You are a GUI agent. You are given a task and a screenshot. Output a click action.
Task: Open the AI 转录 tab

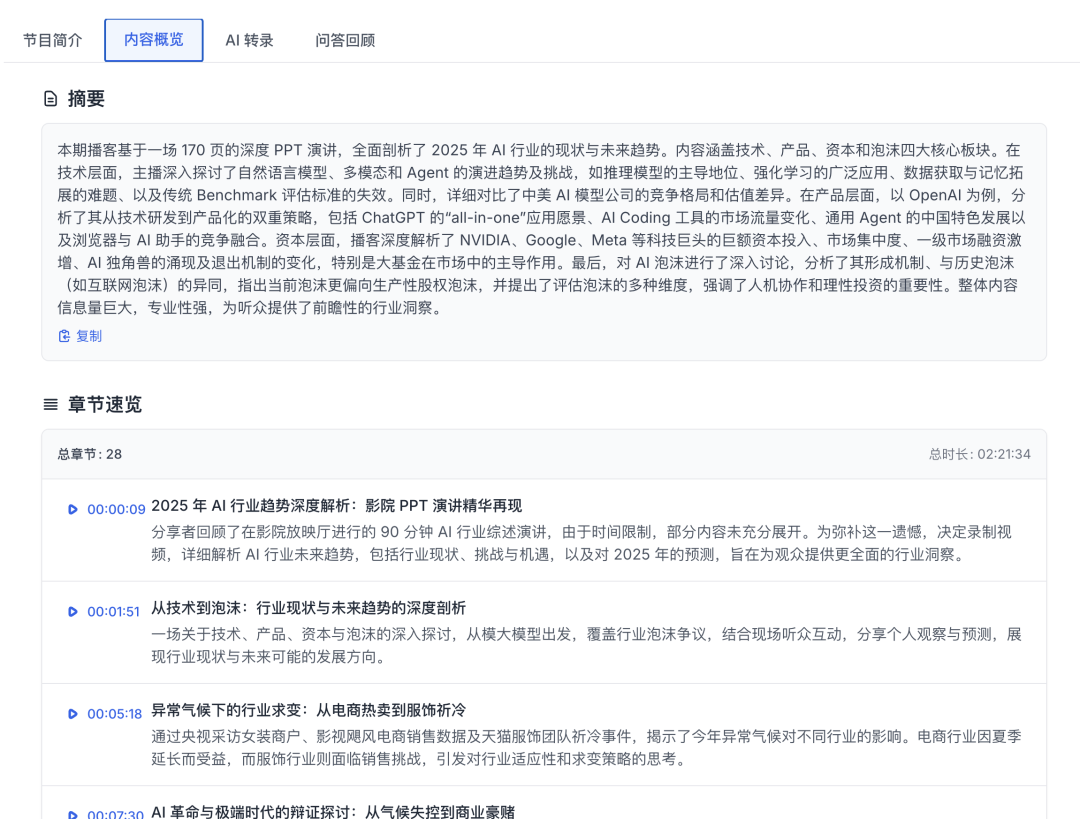tap(250, 40)
